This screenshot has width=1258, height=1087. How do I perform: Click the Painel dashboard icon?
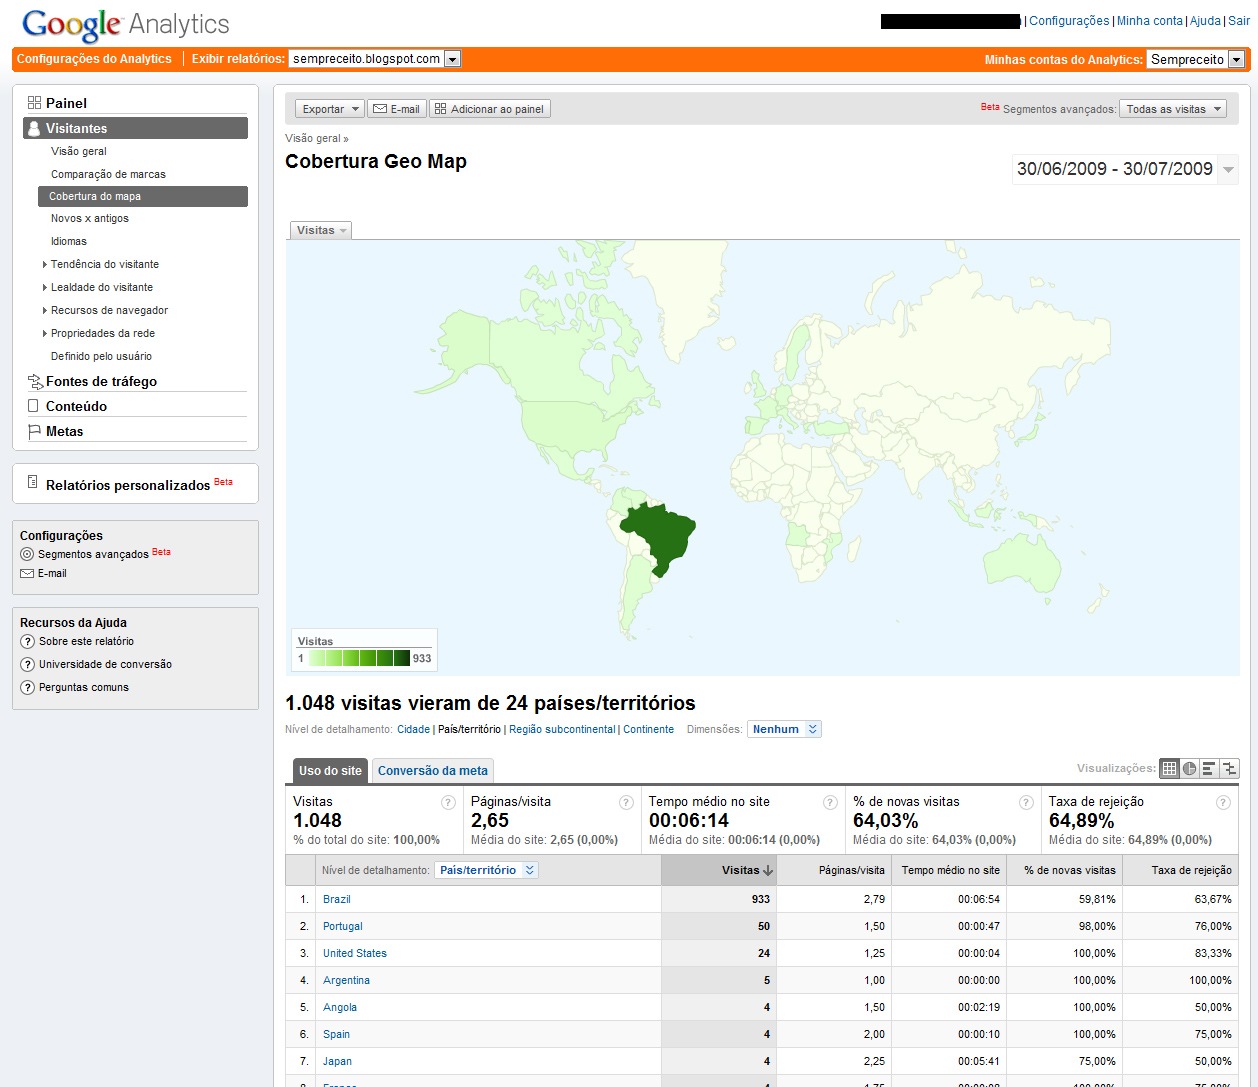point(34,102)
